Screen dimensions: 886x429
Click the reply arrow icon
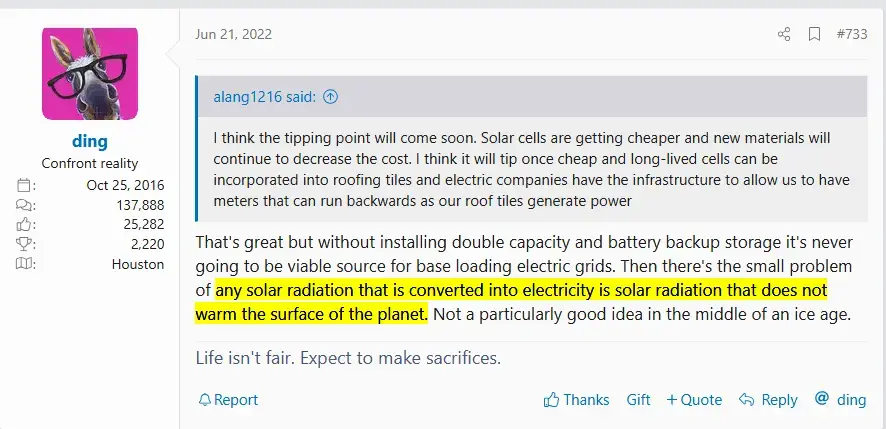(746, 400)
